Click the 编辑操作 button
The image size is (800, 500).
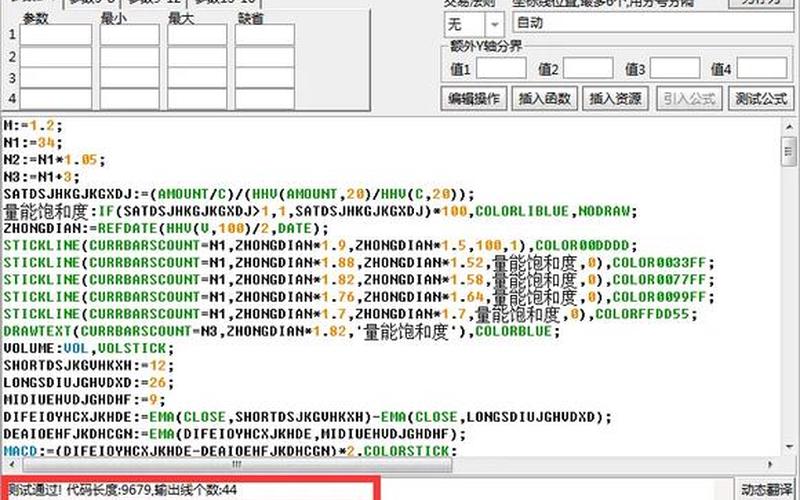pyautogui.click(x=474, y=98)
